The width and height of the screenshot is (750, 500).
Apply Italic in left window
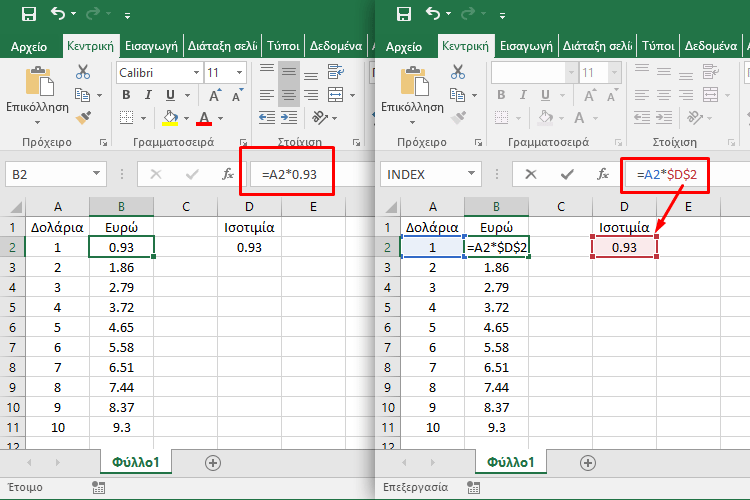148,95
